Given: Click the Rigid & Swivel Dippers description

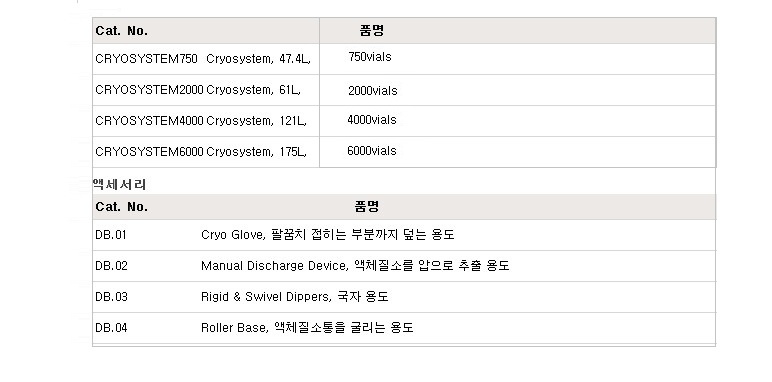Looking at the screenshot, I should (x=294, y=297).
